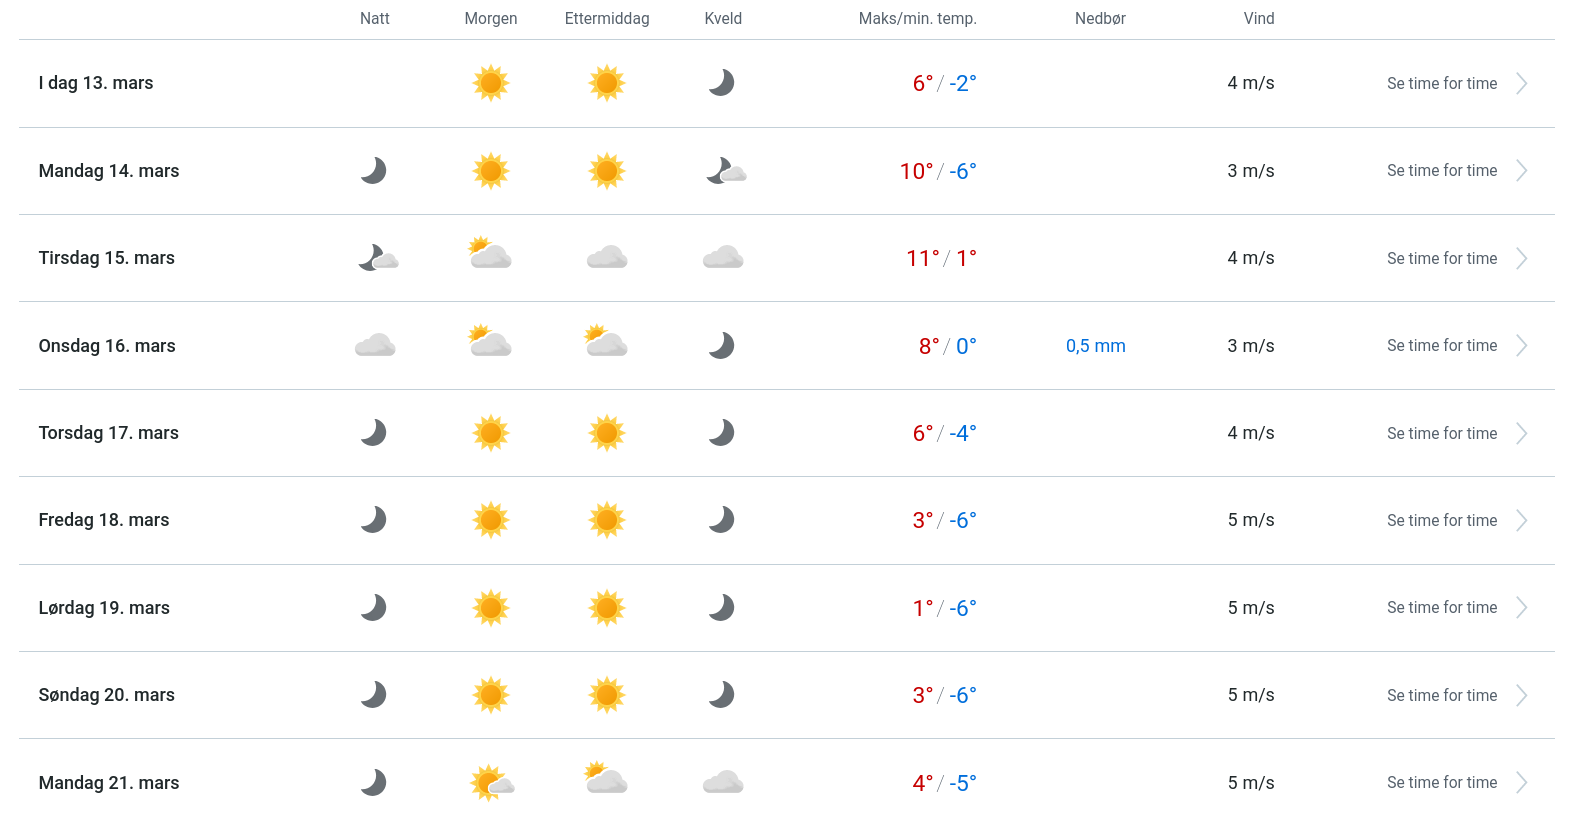Click the Nedbør column header
This screenshot has height=825, width=1574.
[1100, 19]
